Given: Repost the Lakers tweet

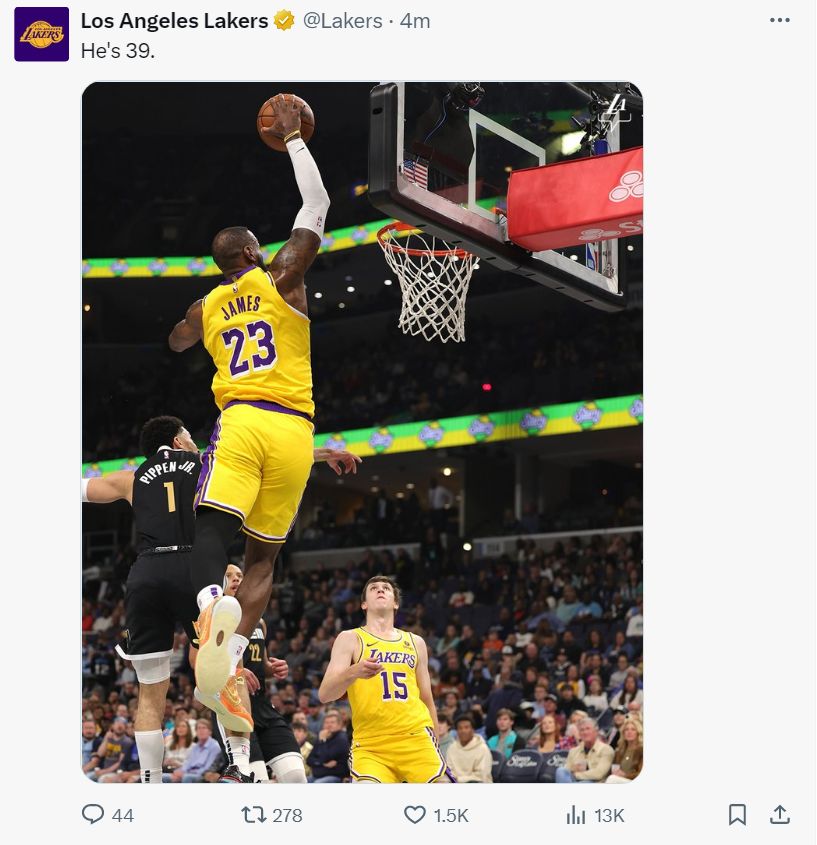Looking at the screenshot, I should pyautogui.click(x=254, y=815).
